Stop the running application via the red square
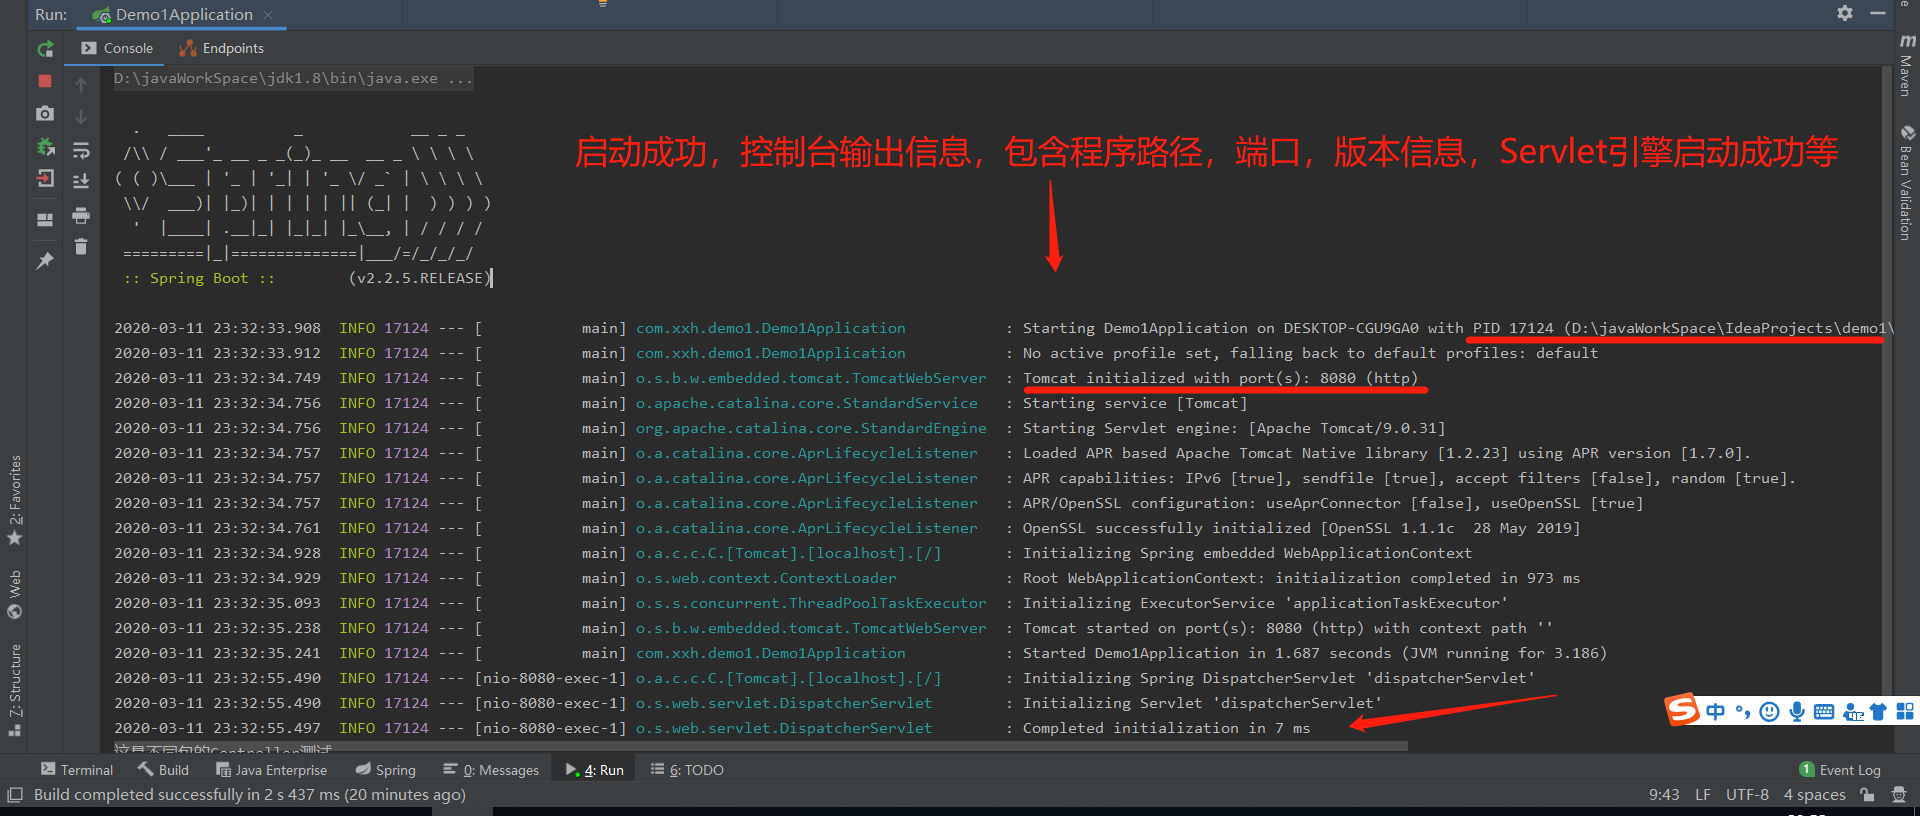Image resolution: width=1920 pixels, height=816 pixels. tap(45, 81)
